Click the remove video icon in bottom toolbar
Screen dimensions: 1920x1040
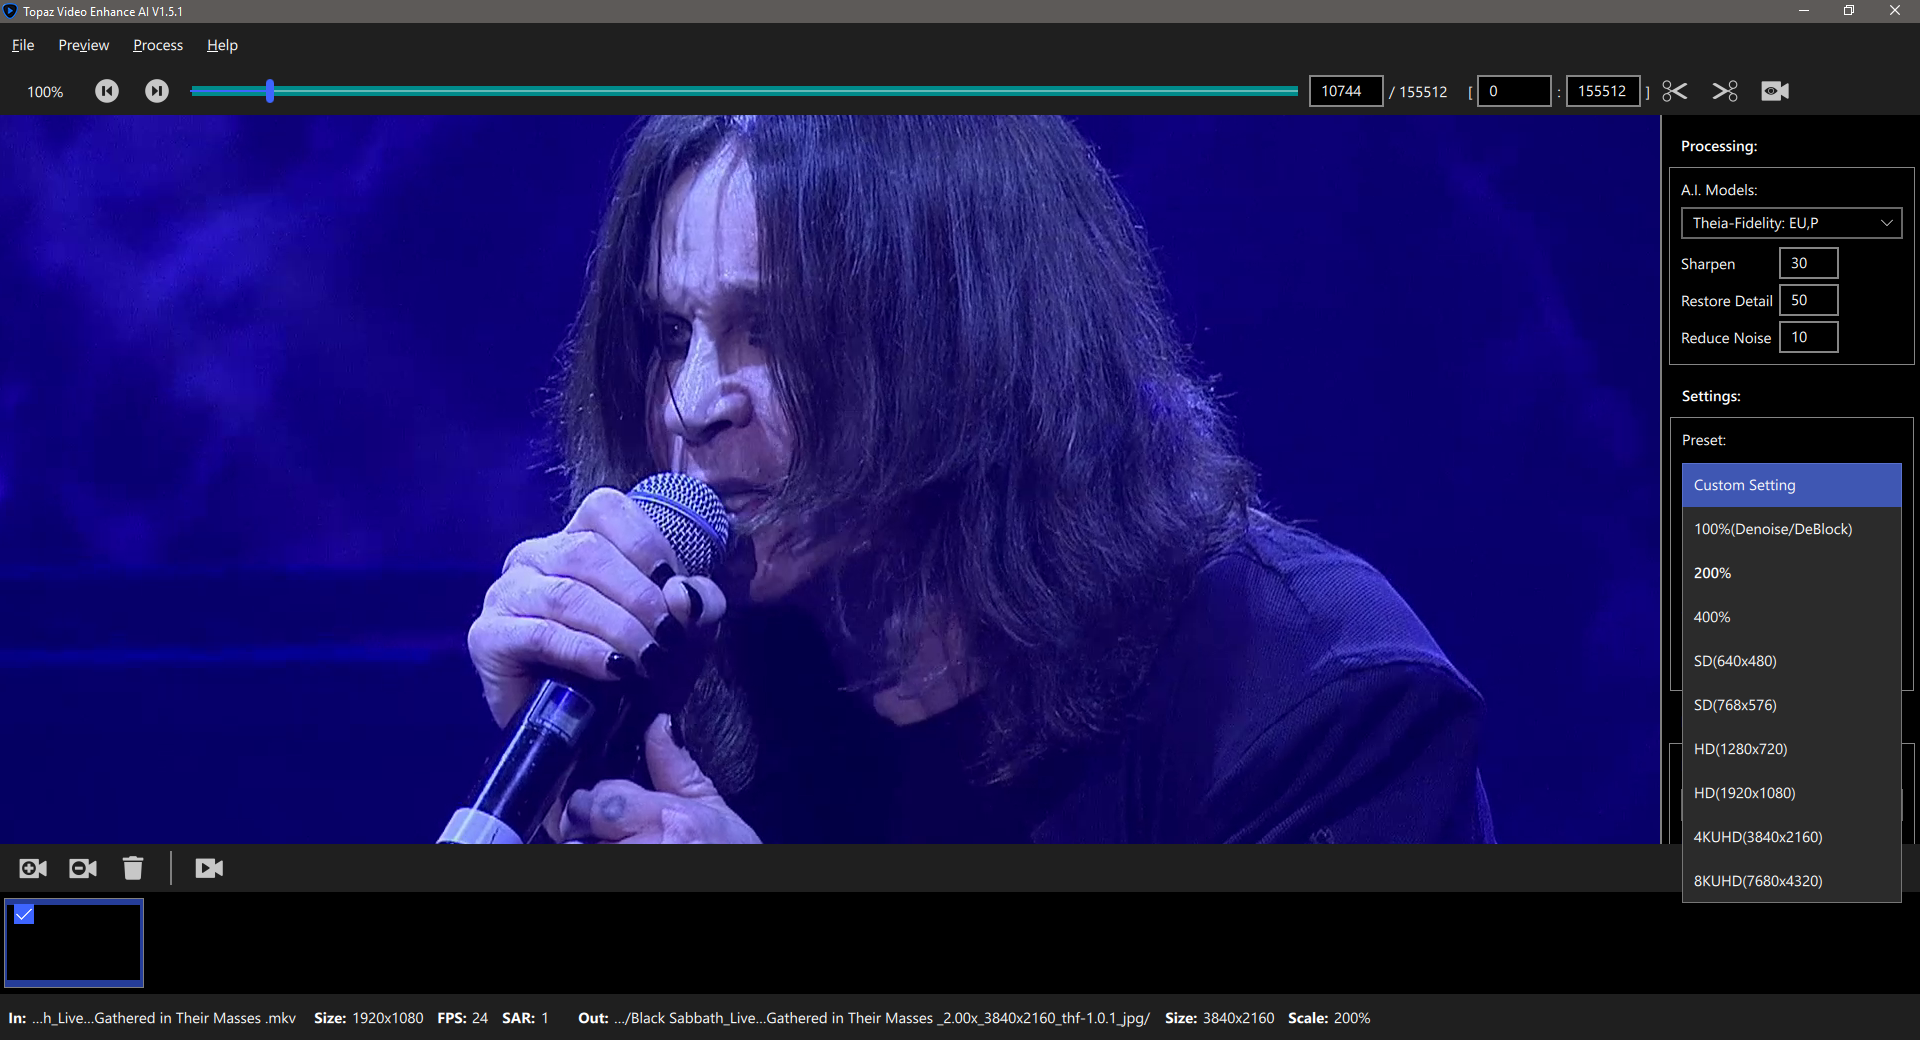83,868
